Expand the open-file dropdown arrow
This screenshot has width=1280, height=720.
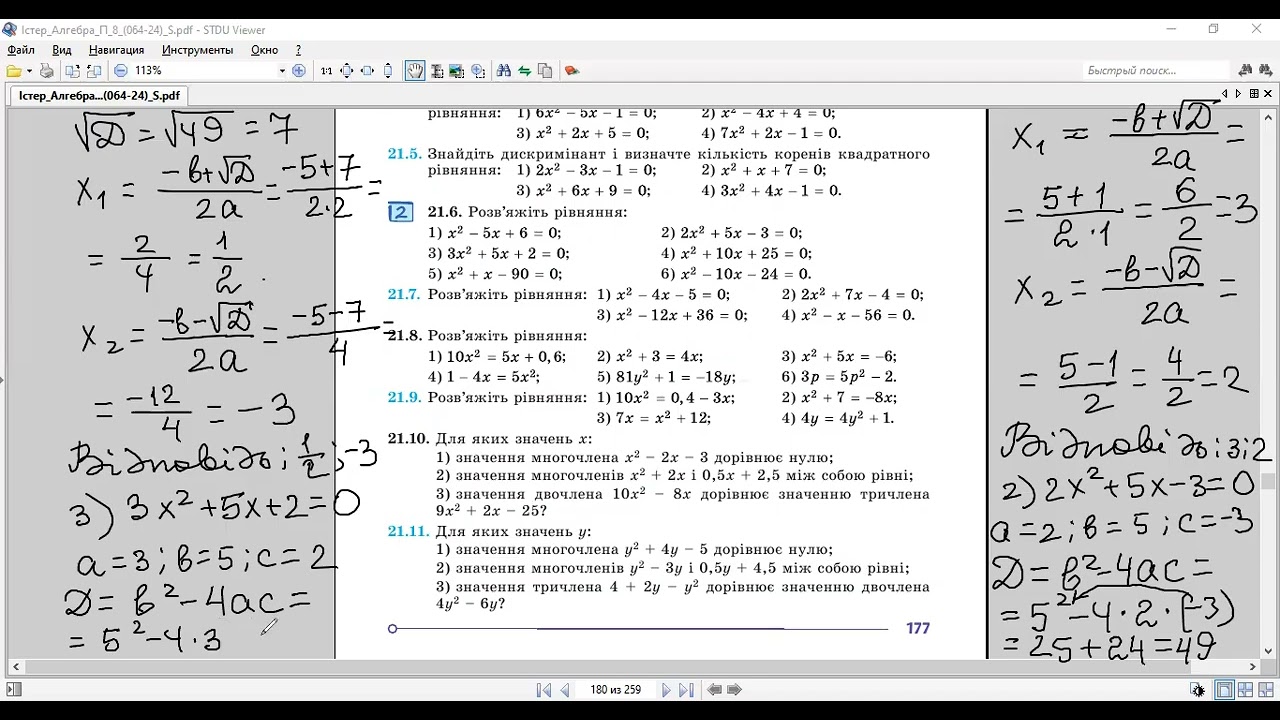click(x=29, y=71)
